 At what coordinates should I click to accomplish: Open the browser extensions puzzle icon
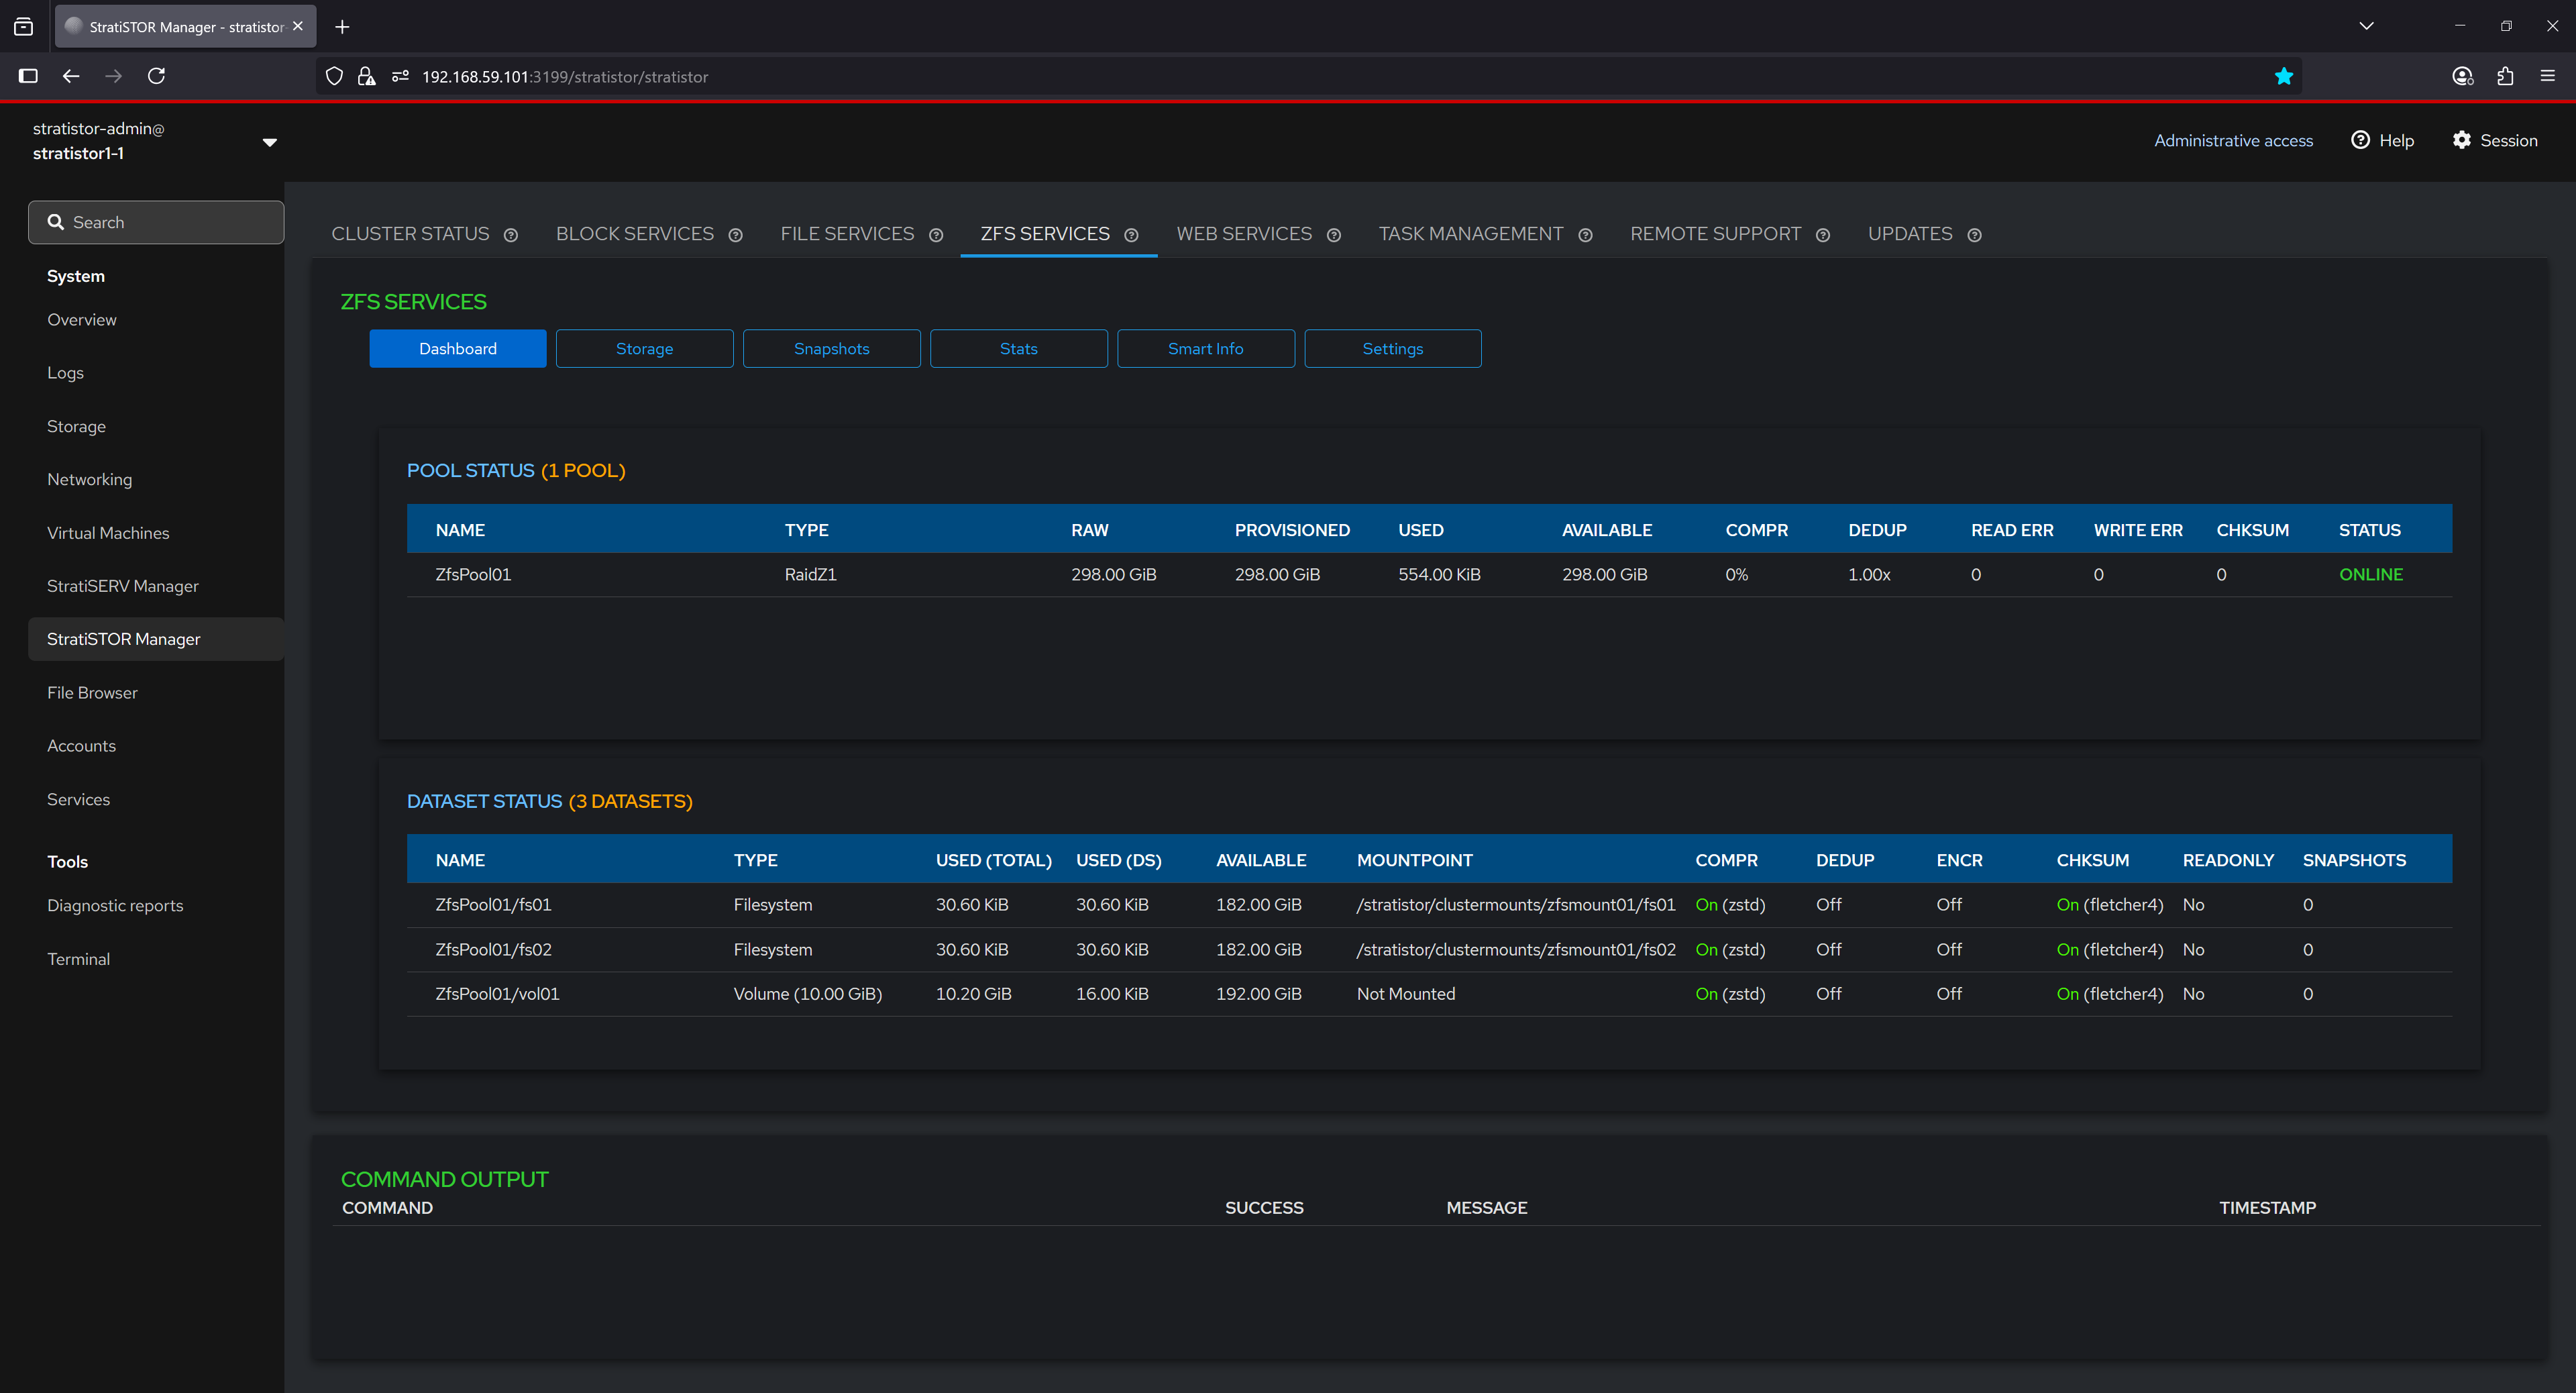[x=2504, y=76]
